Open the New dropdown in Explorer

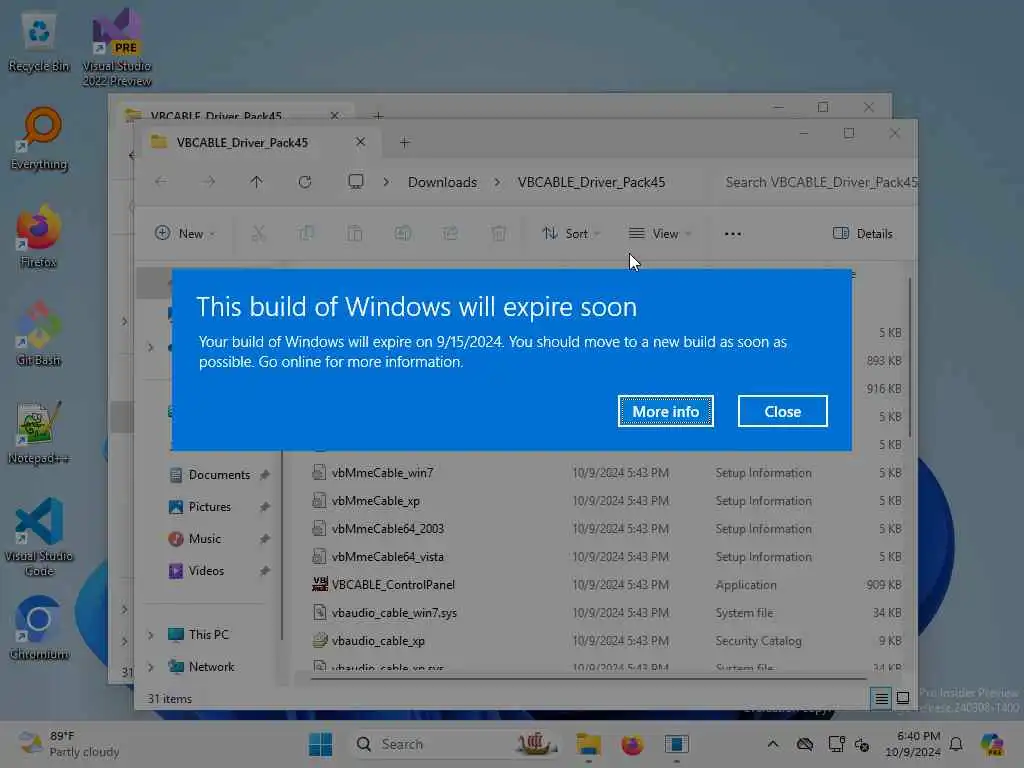pos(185,233)
